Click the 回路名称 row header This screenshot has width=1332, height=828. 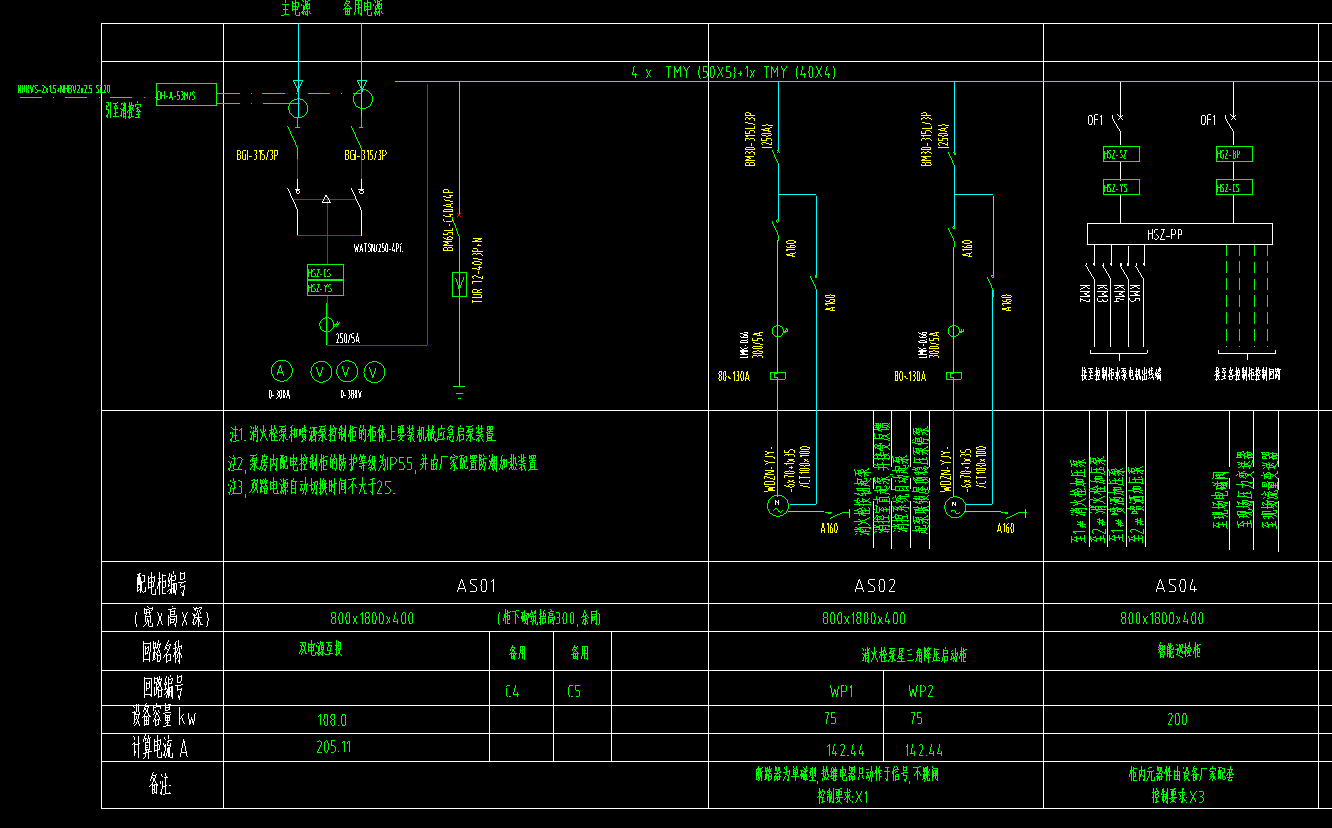click(162, 653)
